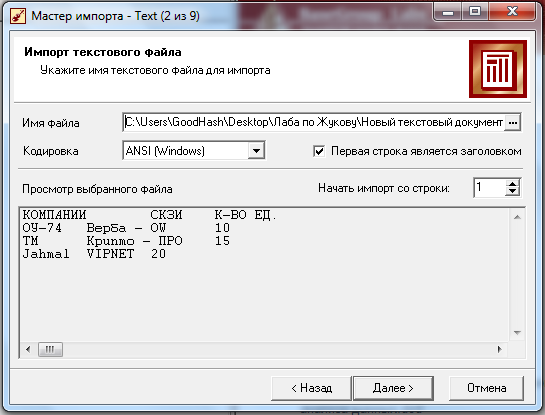Maximize the import wizard window
The width and height of the screenshot is (545, 415).
point(475,12)
